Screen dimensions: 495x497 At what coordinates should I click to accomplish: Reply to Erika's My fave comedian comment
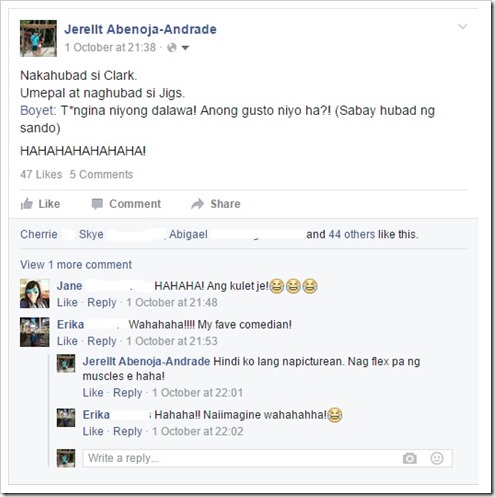click(x=102, y=341)
